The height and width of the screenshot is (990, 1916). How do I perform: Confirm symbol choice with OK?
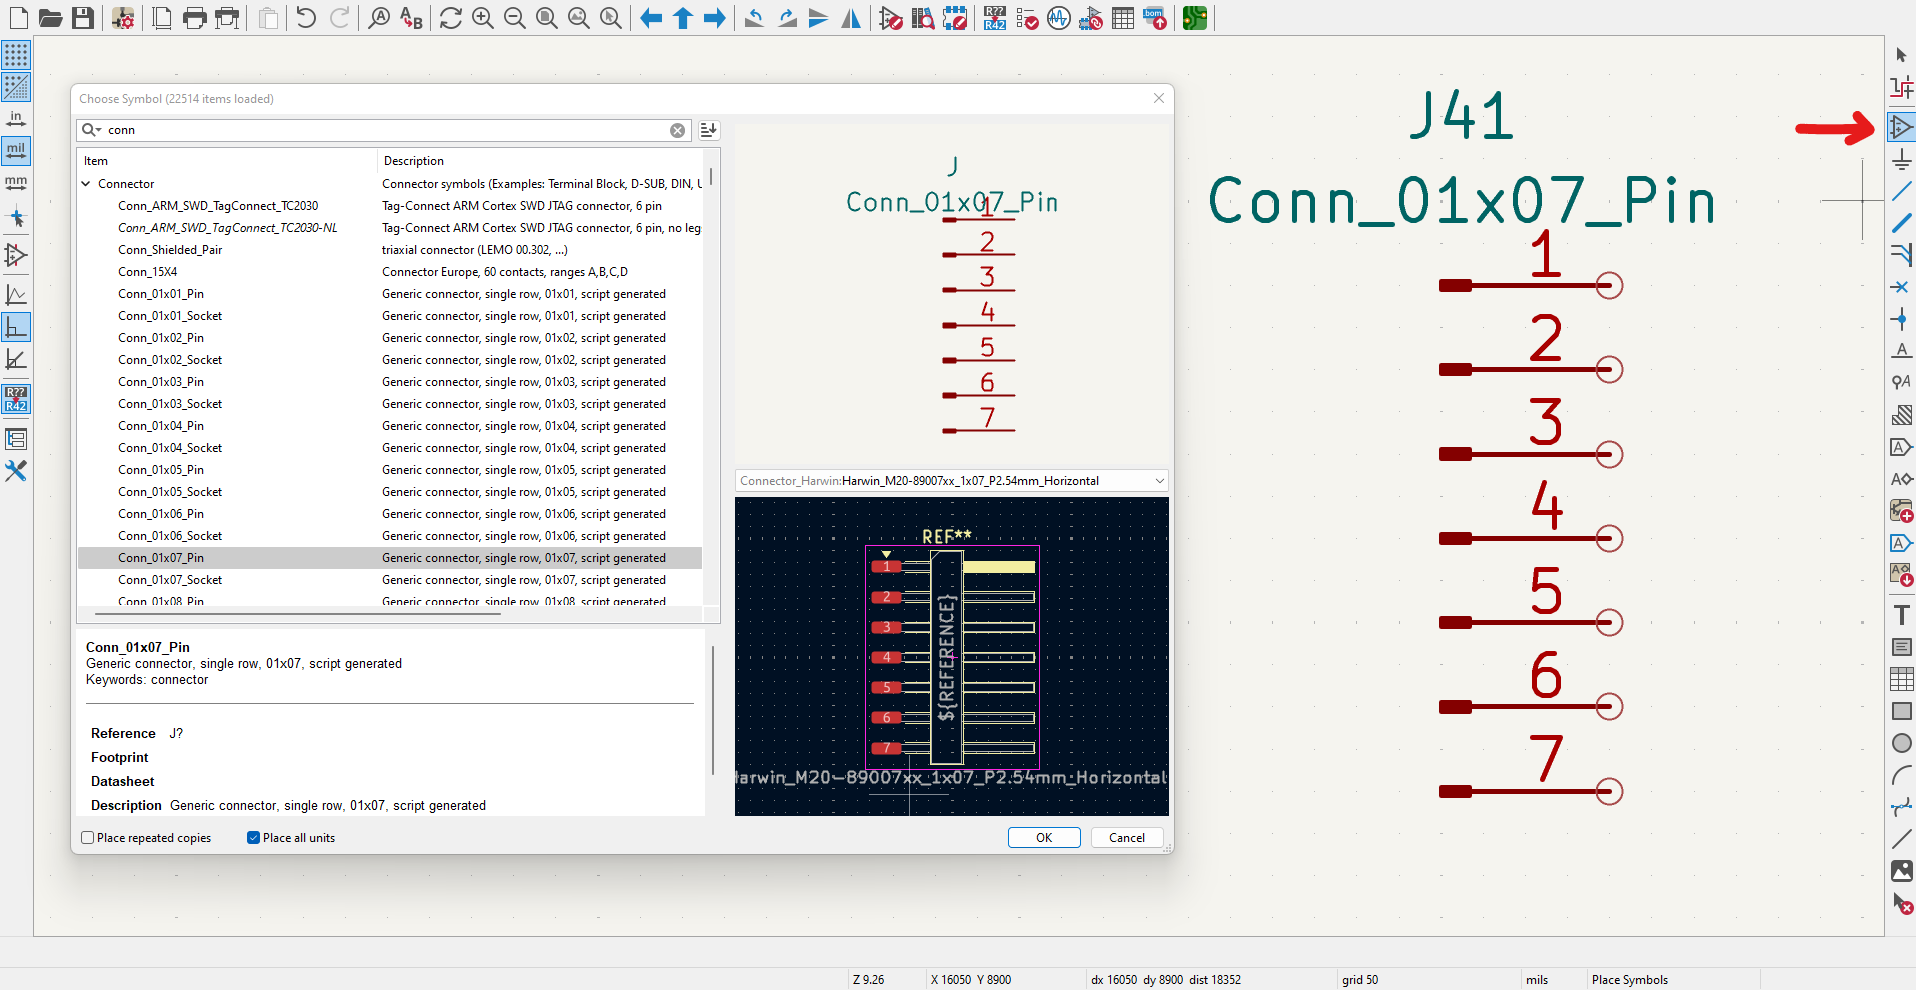(x=1044, y=838)
